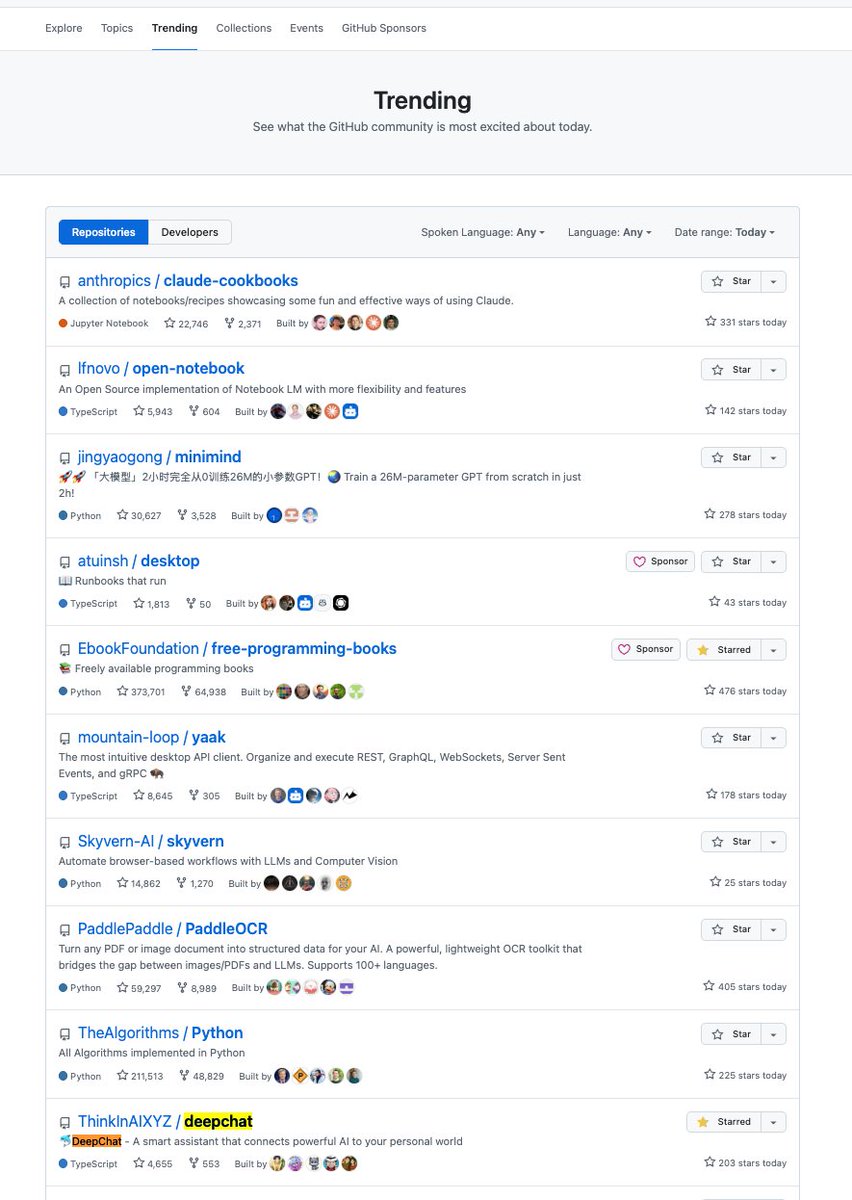The width and height of the screenshot is (852, 1200).
Task: Star the TheAlgorithms Python repository
Action: coord(731,1034)
